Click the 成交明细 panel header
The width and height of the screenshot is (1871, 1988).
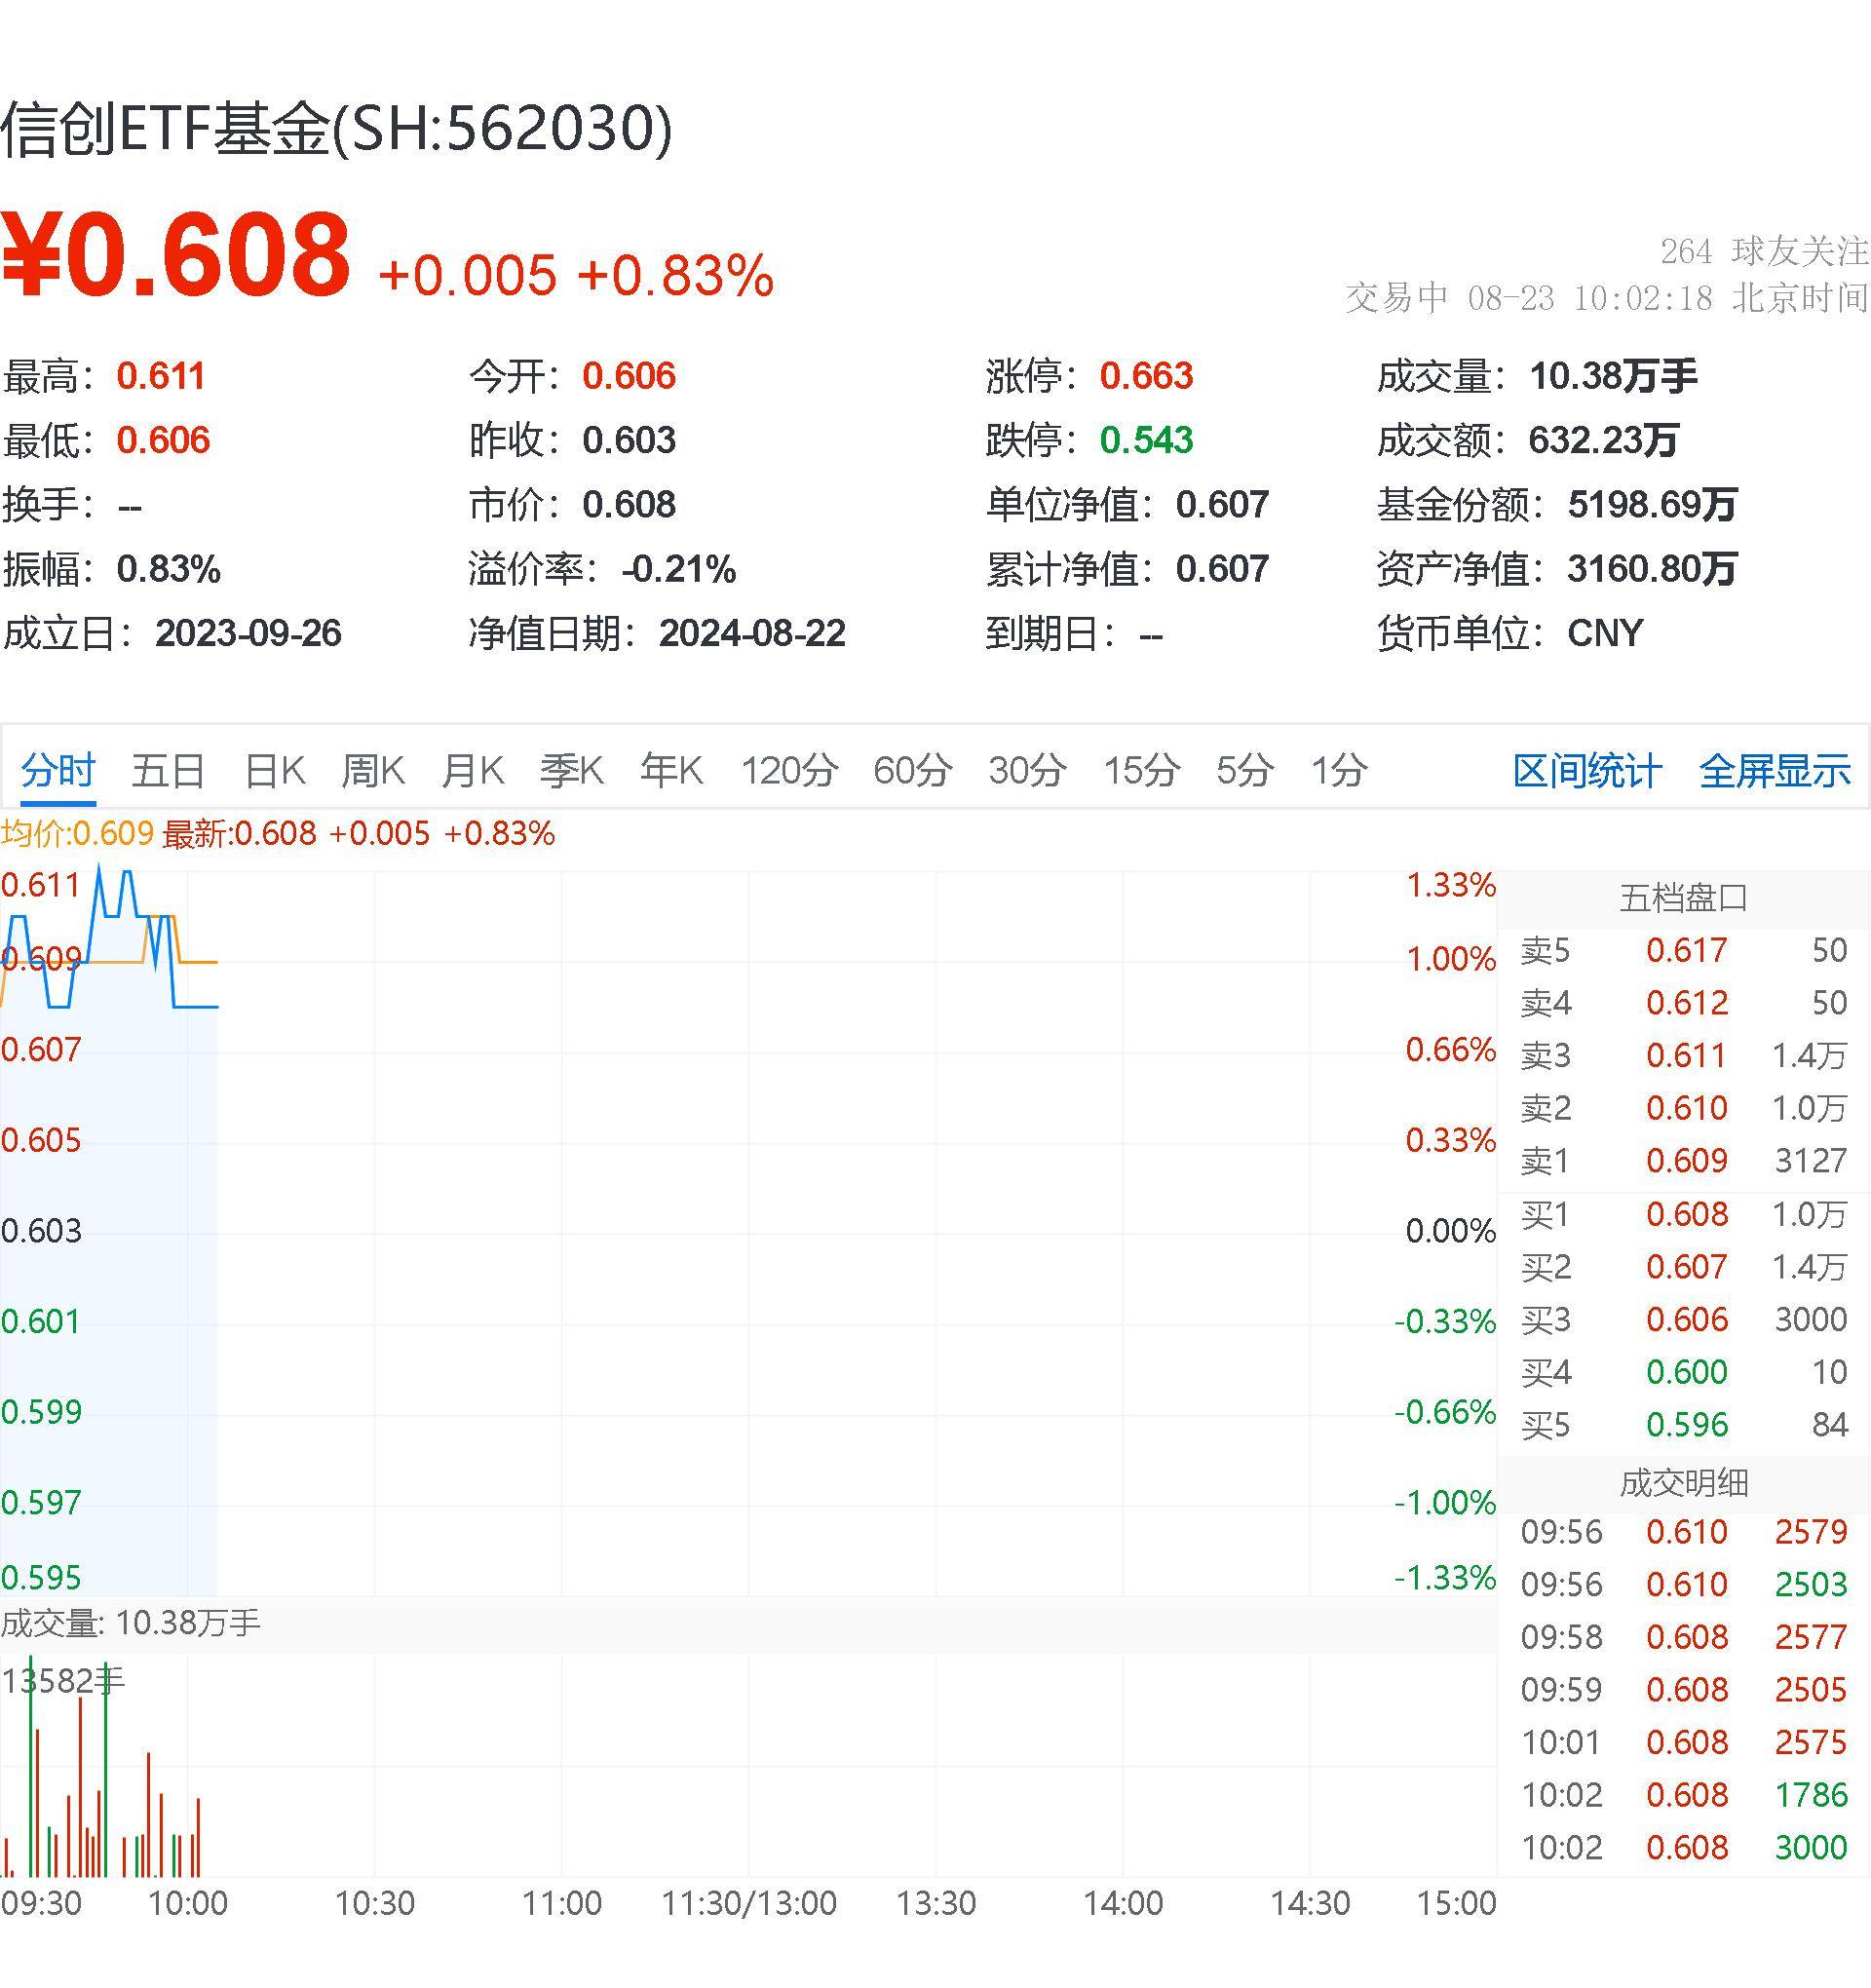tap(1684, 1482)
